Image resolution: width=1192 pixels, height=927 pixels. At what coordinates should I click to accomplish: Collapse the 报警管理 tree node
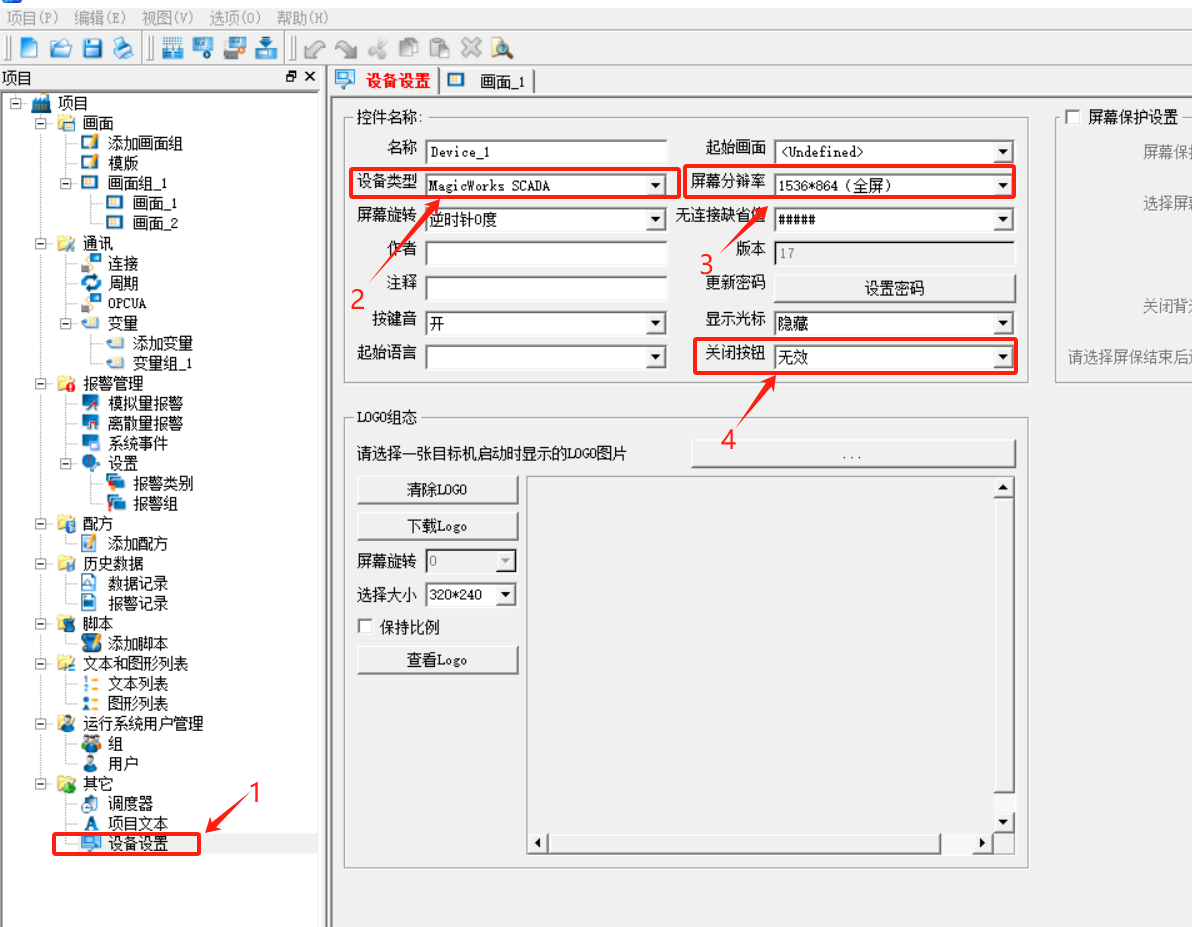41,383
